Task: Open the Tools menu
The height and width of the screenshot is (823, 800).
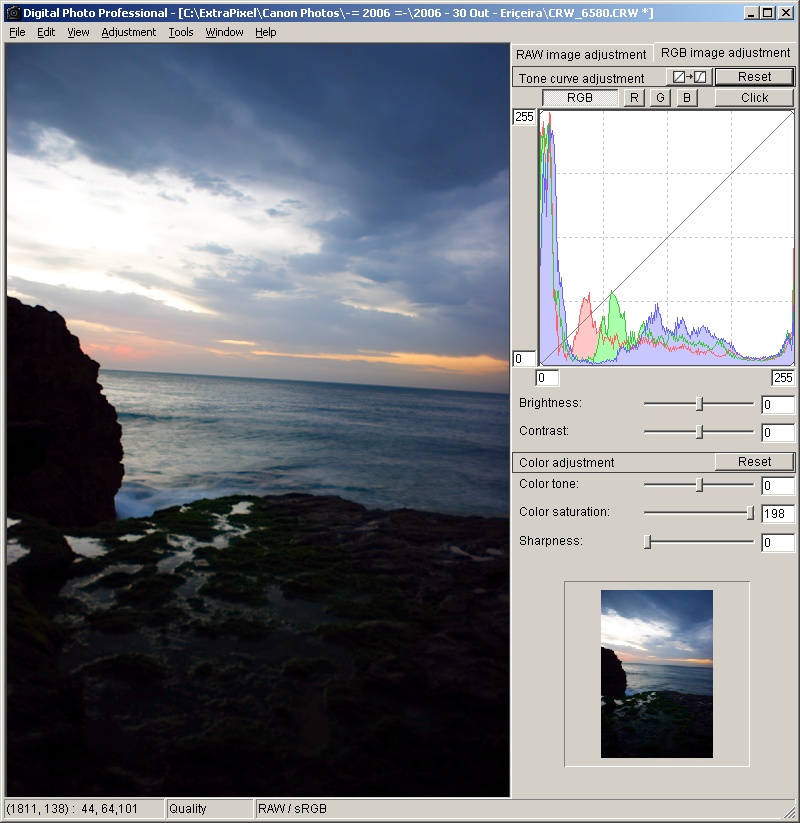Action: coord(181,33)
